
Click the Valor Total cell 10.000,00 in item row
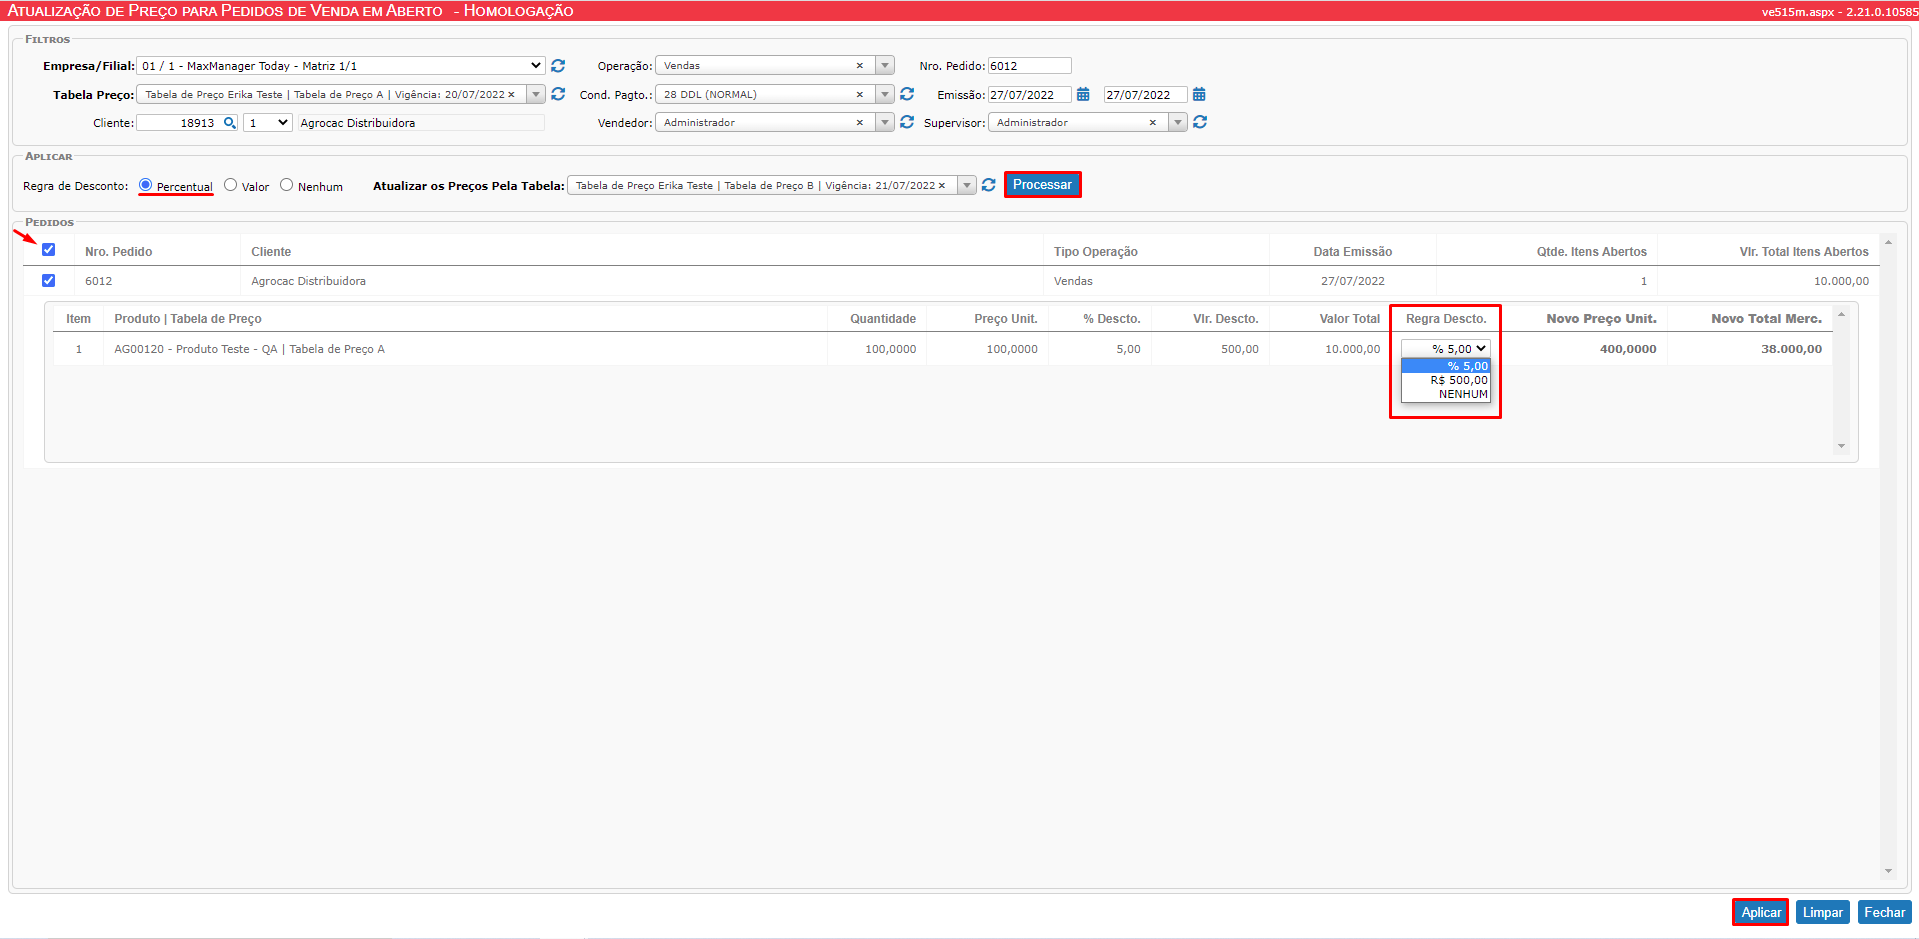point(1352,349)
